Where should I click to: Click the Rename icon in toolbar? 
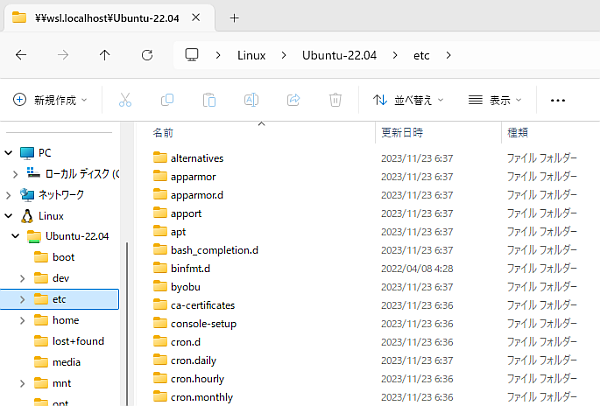(251, 100)
